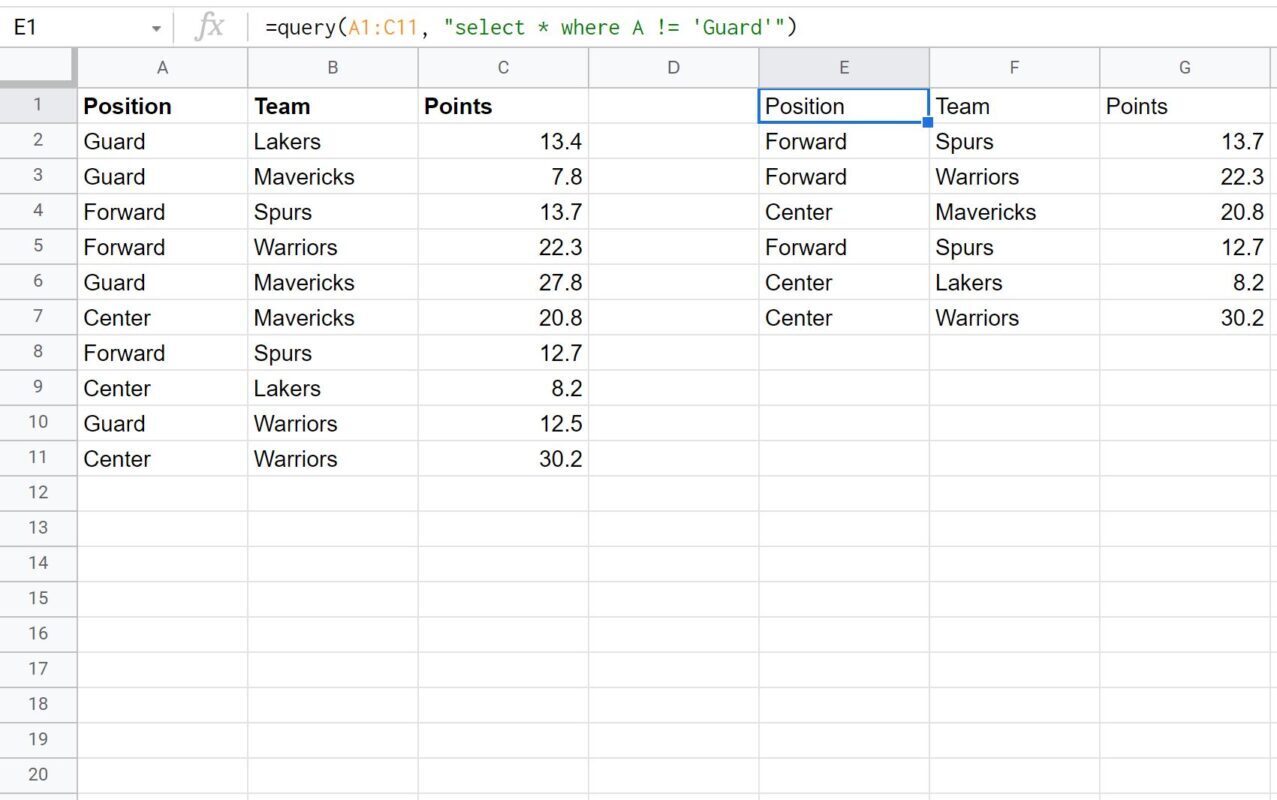The image size is (1277, 800).
Task: Select row 1 header
Action: 37,105
